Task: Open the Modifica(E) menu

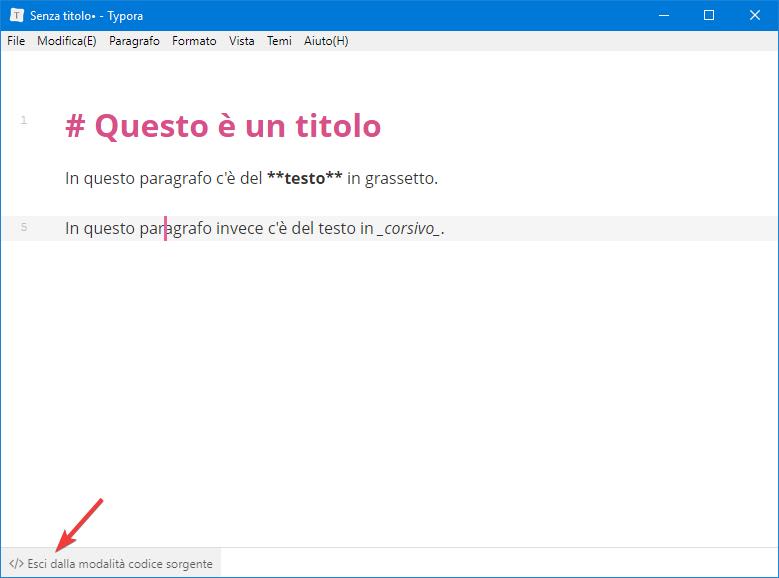Action: 67,41
